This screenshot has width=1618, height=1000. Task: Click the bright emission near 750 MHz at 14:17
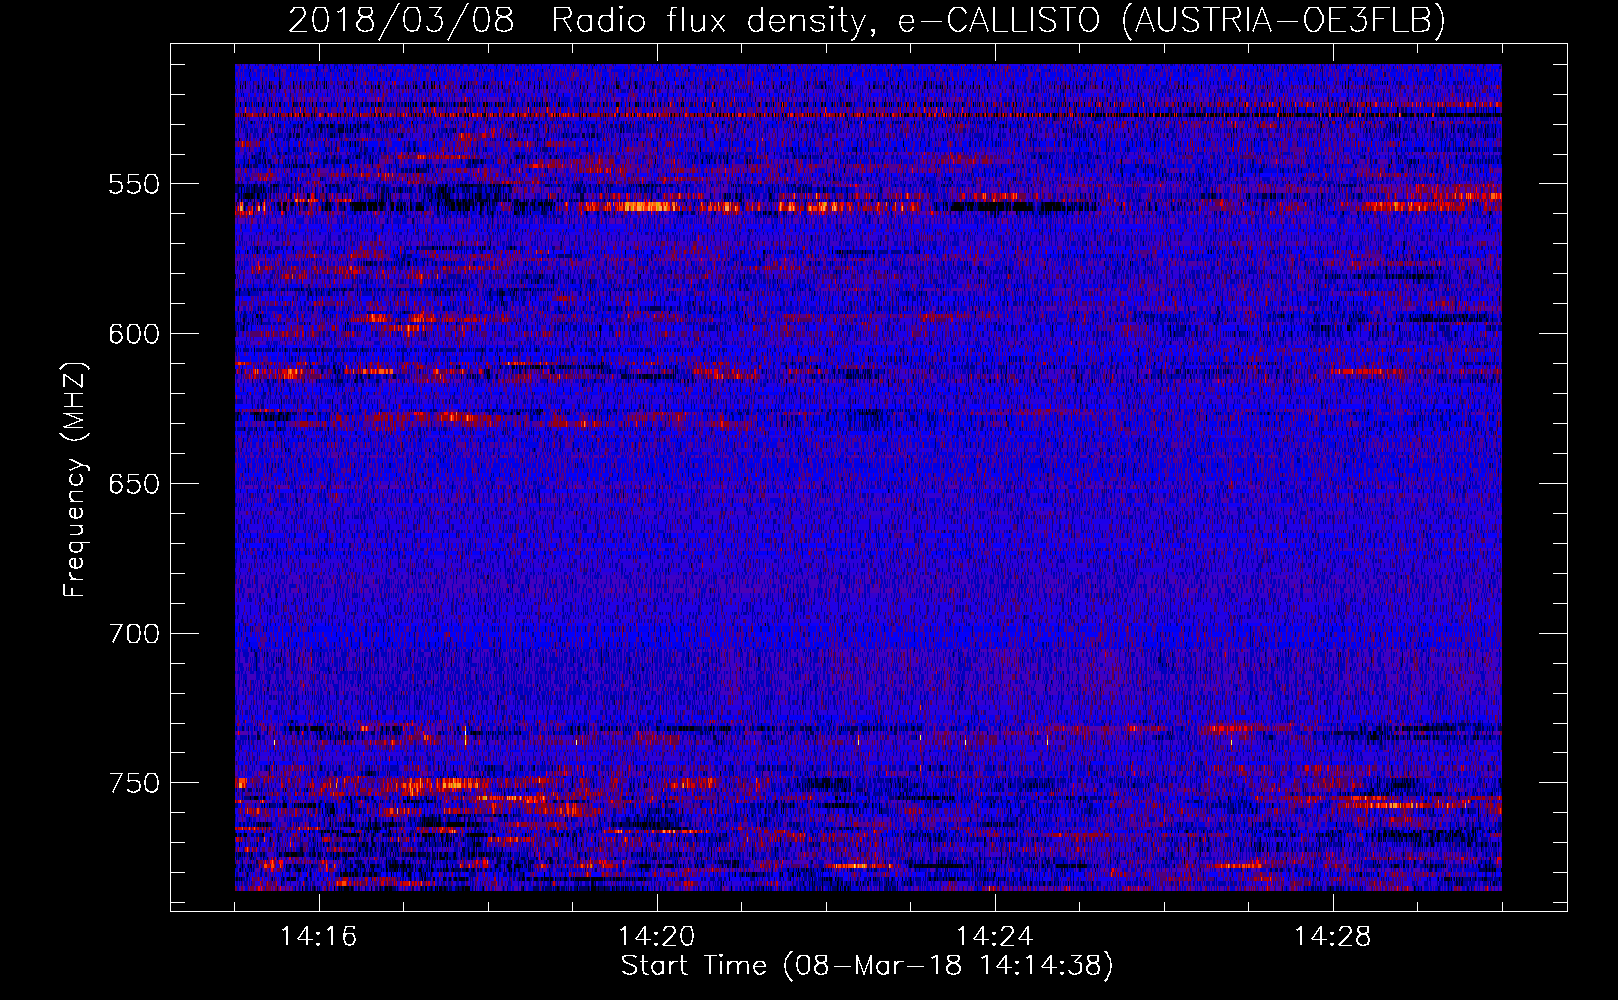[x=440, y=784]
